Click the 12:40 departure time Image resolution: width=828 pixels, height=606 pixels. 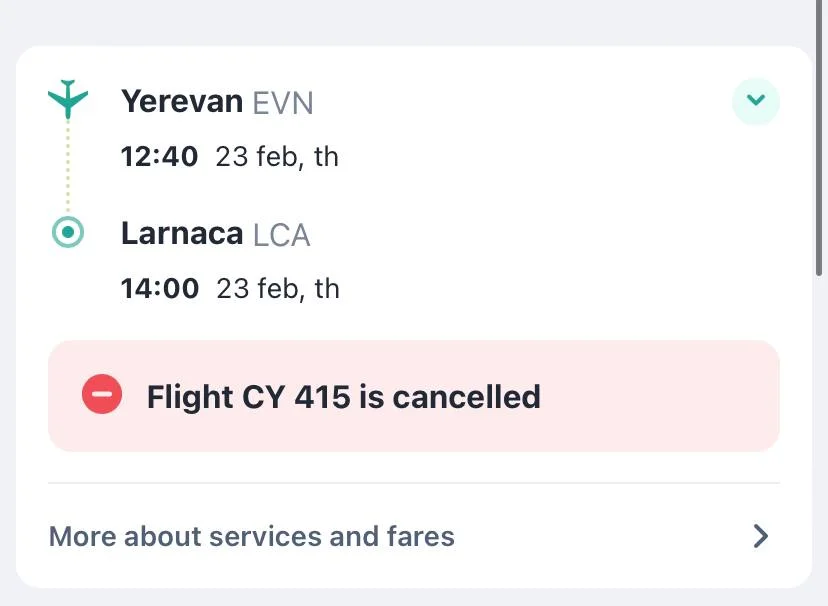point(159,157)
